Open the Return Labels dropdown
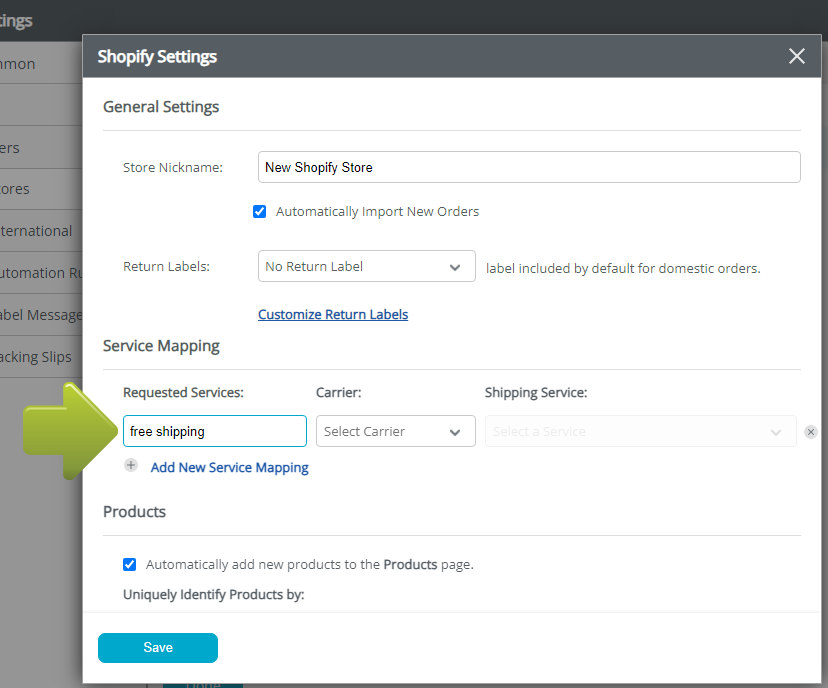Viewport: 828px width, 688px height. [x=366, y=266]
